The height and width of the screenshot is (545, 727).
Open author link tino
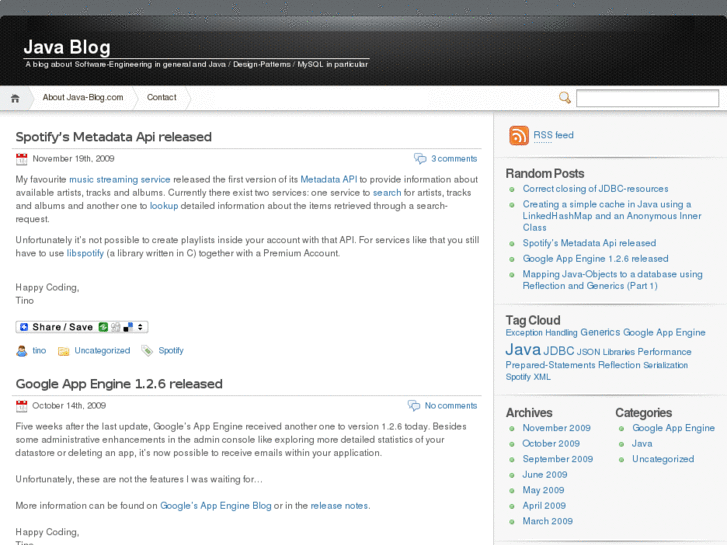39,351
